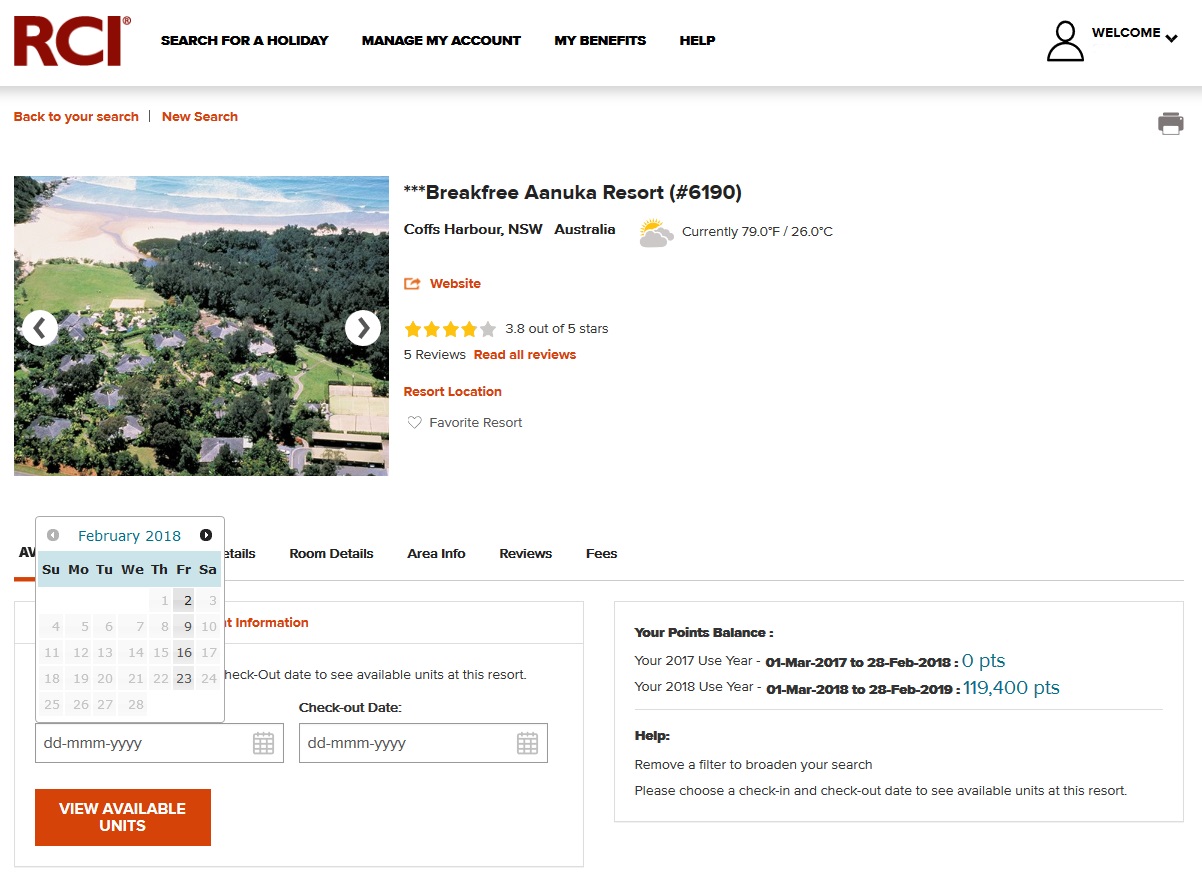Open Manage My Account menu
The width and height of the screenshot is (1202, 878).
(441, 41)
